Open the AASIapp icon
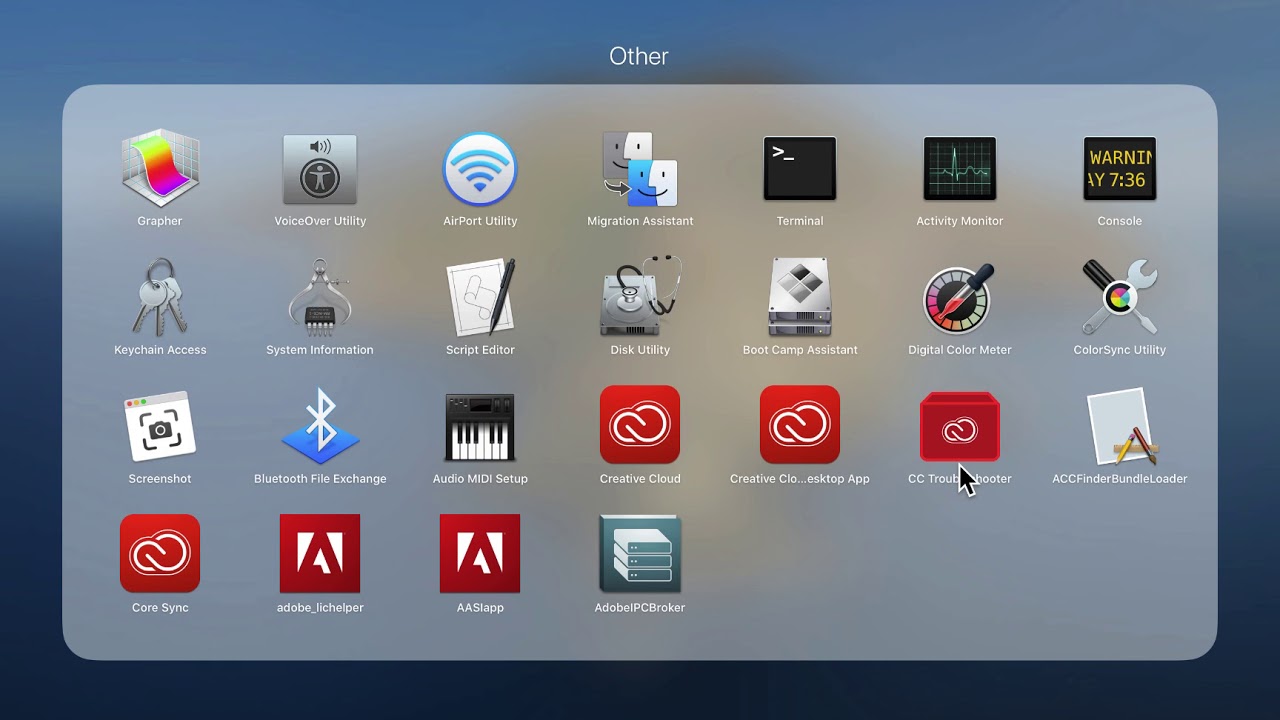 pyautogui.click(x=480, y=555)
